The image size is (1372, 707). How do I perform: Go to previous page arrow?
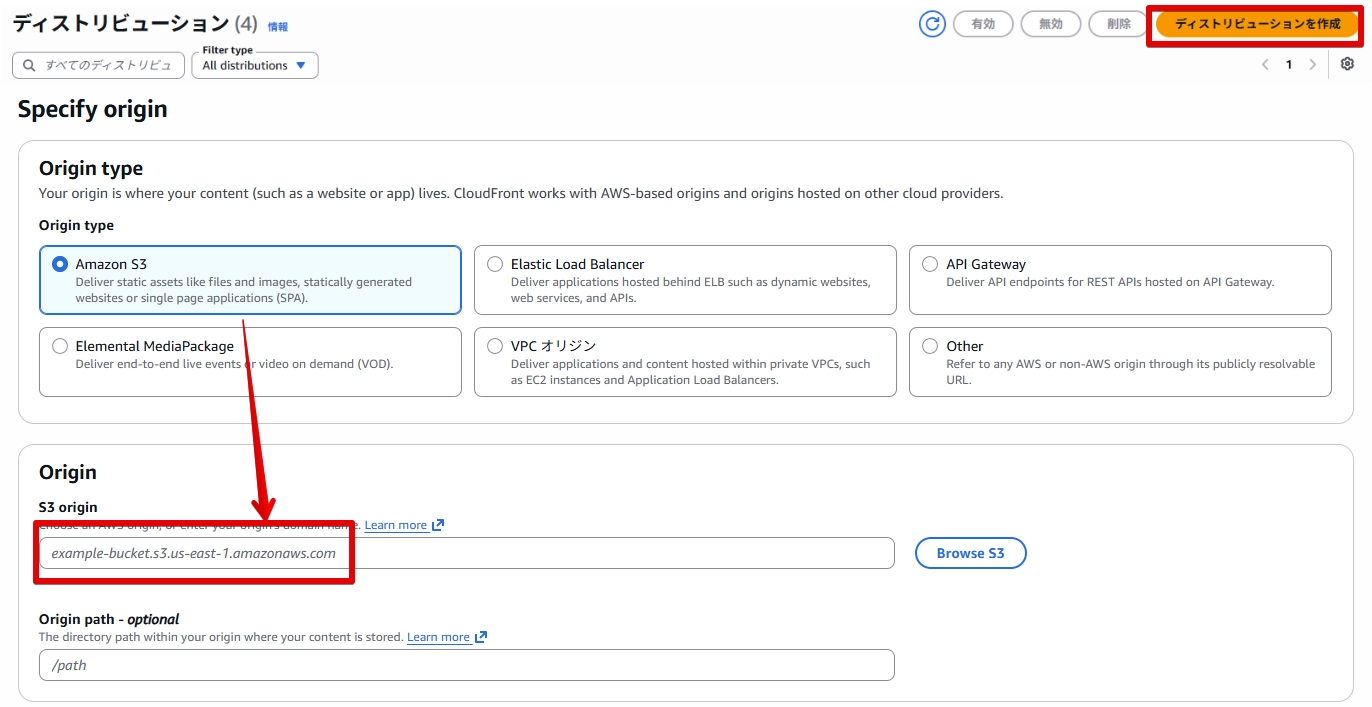point(1265,65)
